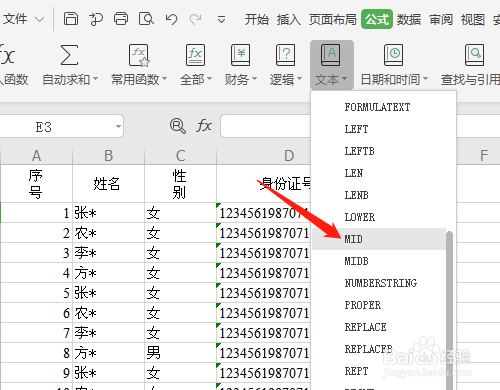
Task: Choose LOWER function from the list
Action: [x=359, y=217]
